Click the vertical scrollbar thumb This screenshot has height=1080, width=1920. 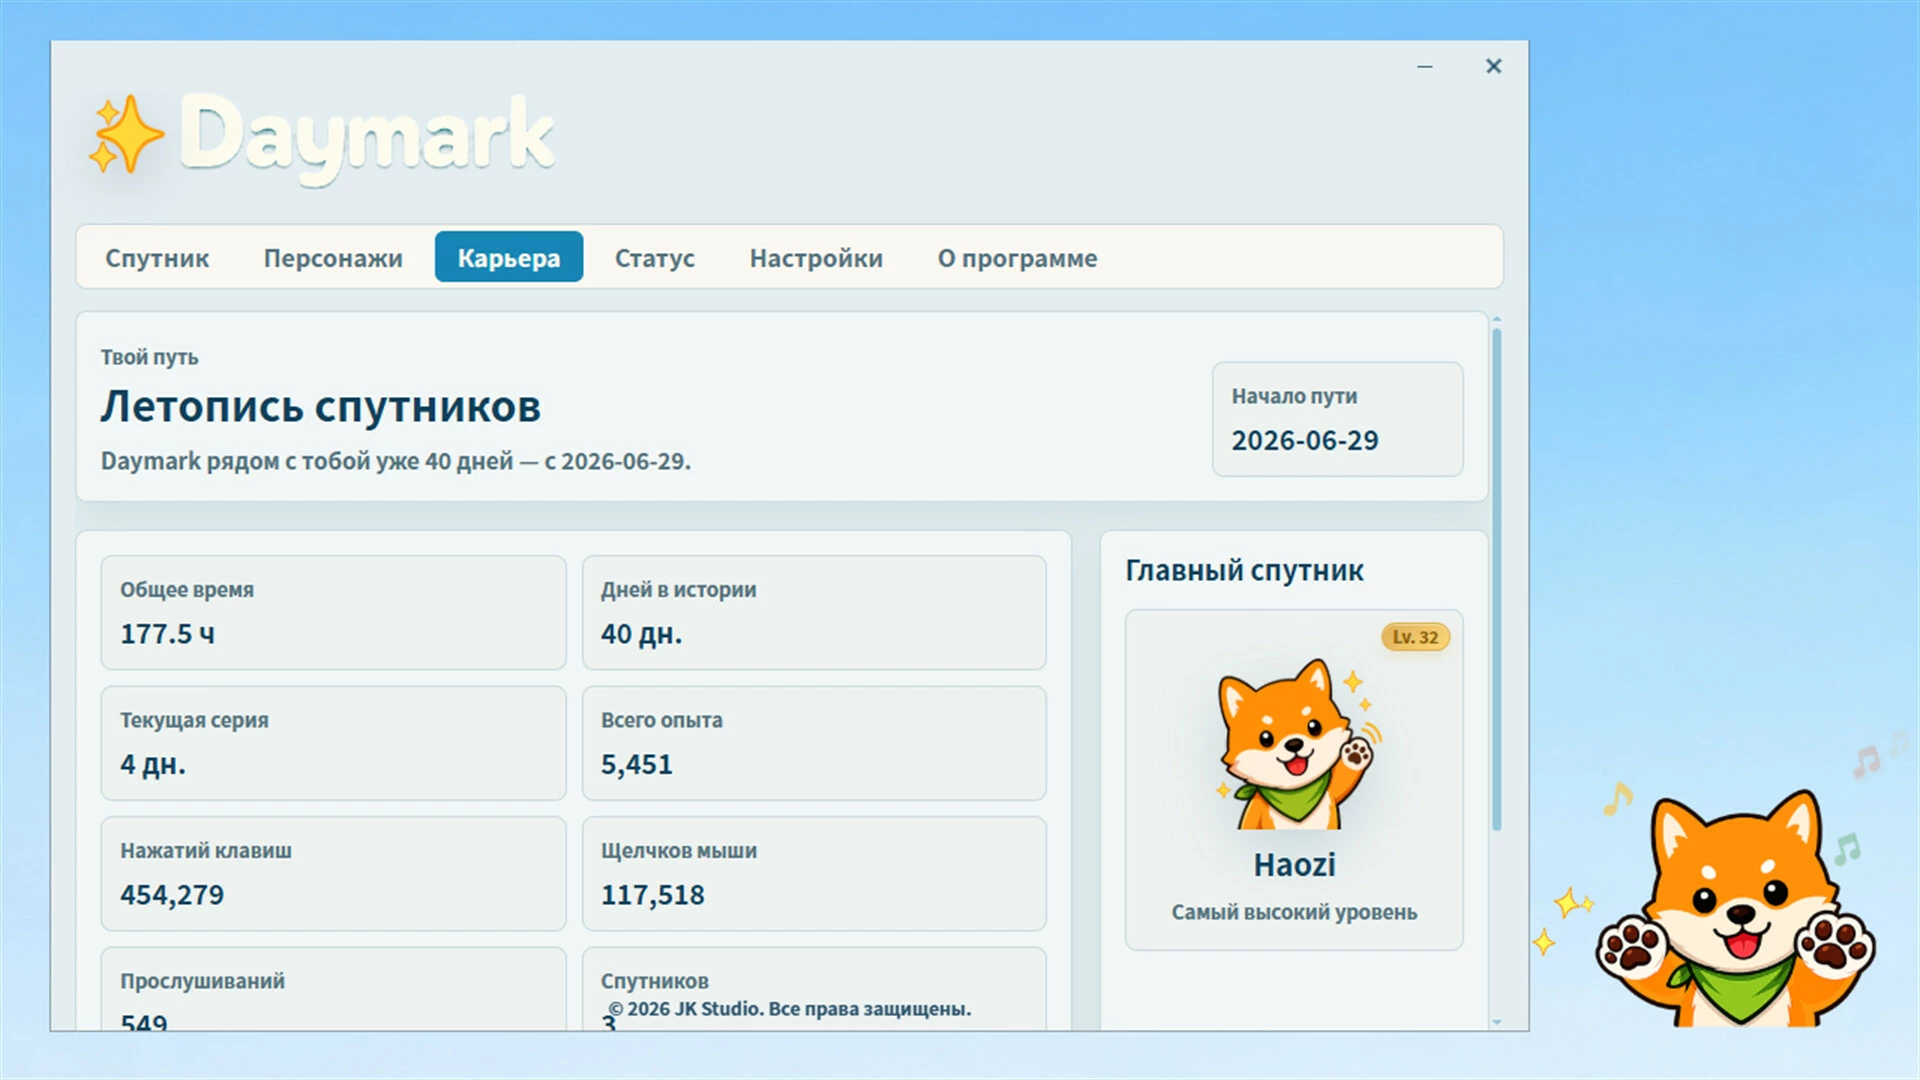pos(1497,580)
